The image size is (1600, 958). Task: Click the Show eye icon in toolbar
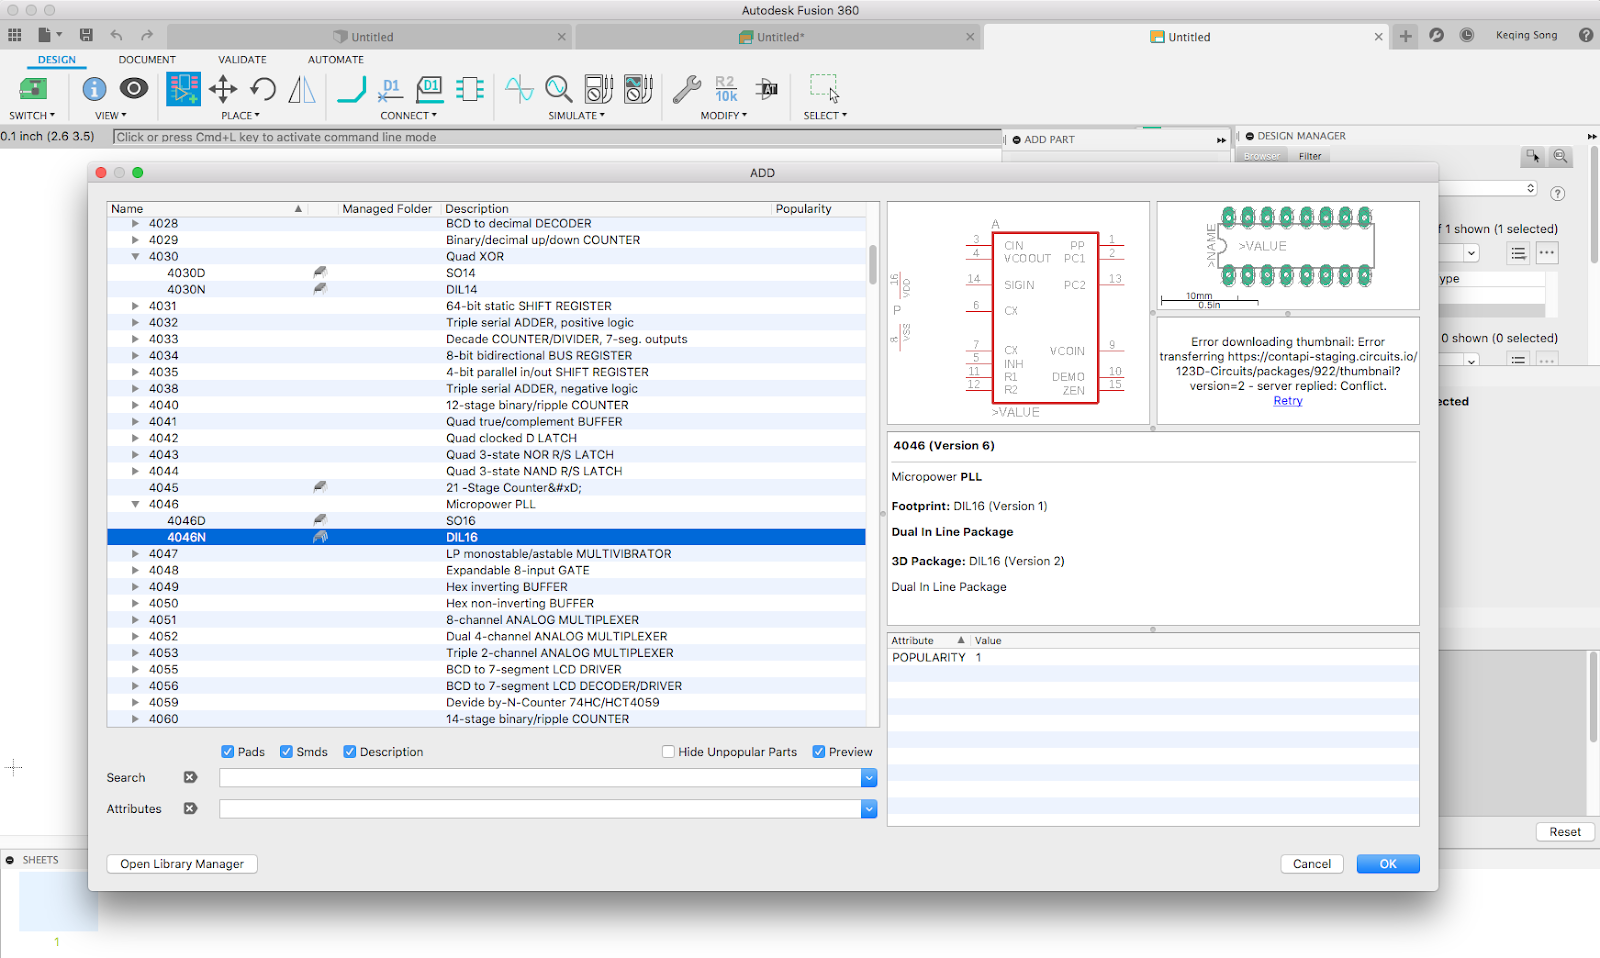[x=134, y=89]
